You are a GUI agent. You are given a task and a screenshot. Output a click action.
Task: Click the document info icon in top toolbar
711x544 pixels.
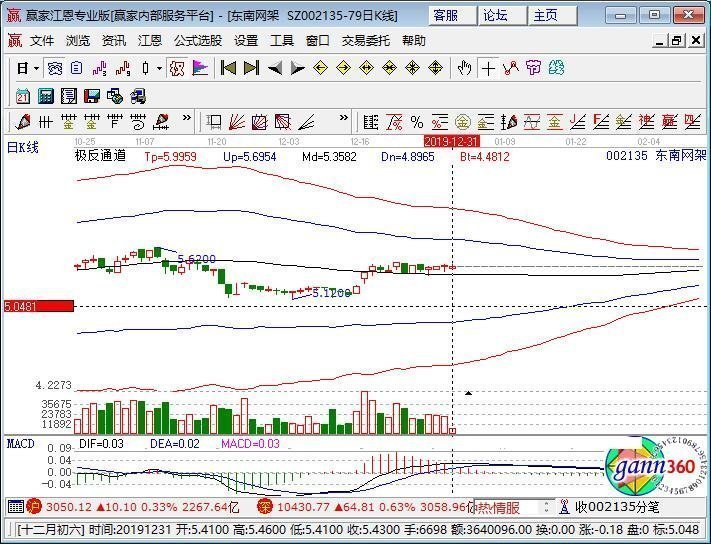point(76,68)
